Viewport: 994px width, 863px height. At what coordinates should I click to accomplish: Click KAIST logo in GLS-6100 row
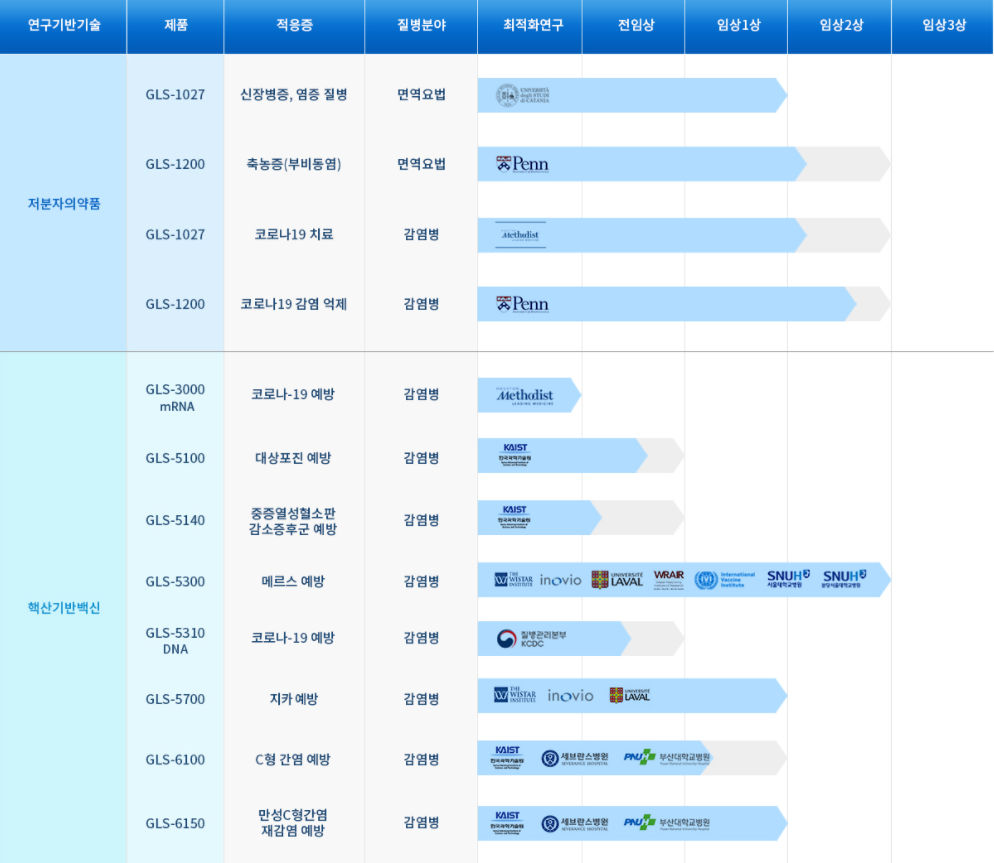tap(507, 757)
